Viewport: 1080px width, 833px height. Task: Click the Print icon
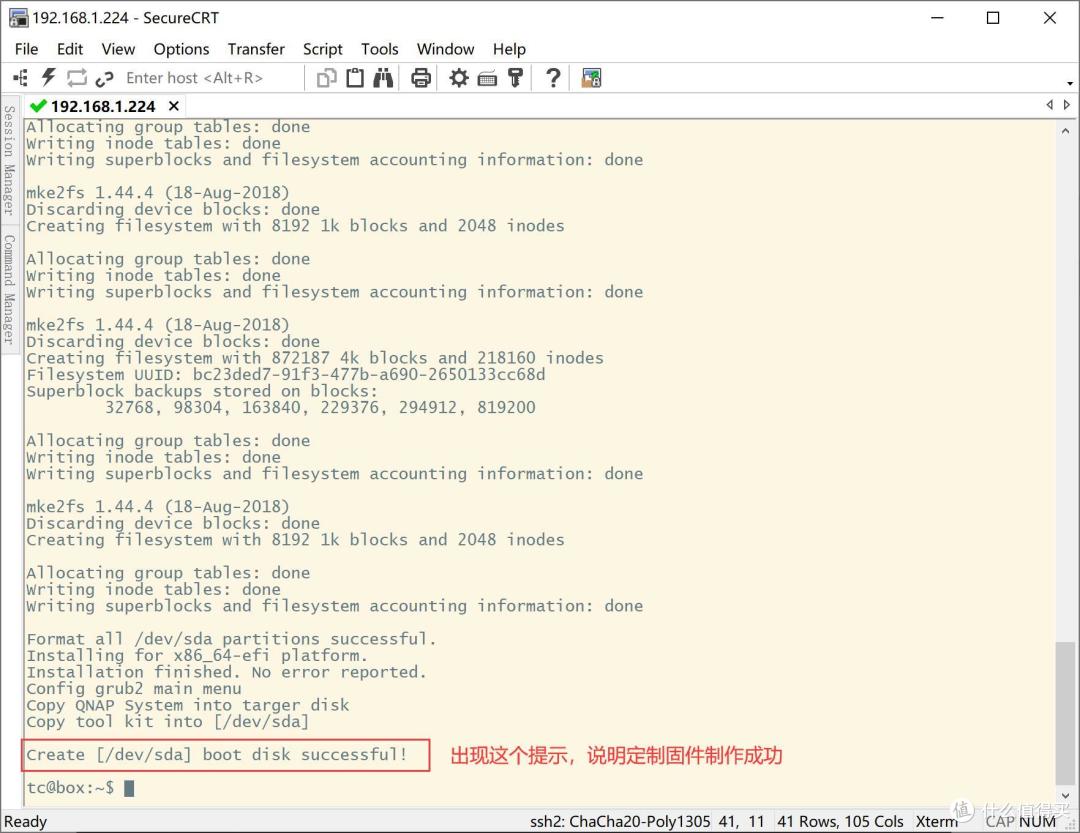(x=420, y=78)
